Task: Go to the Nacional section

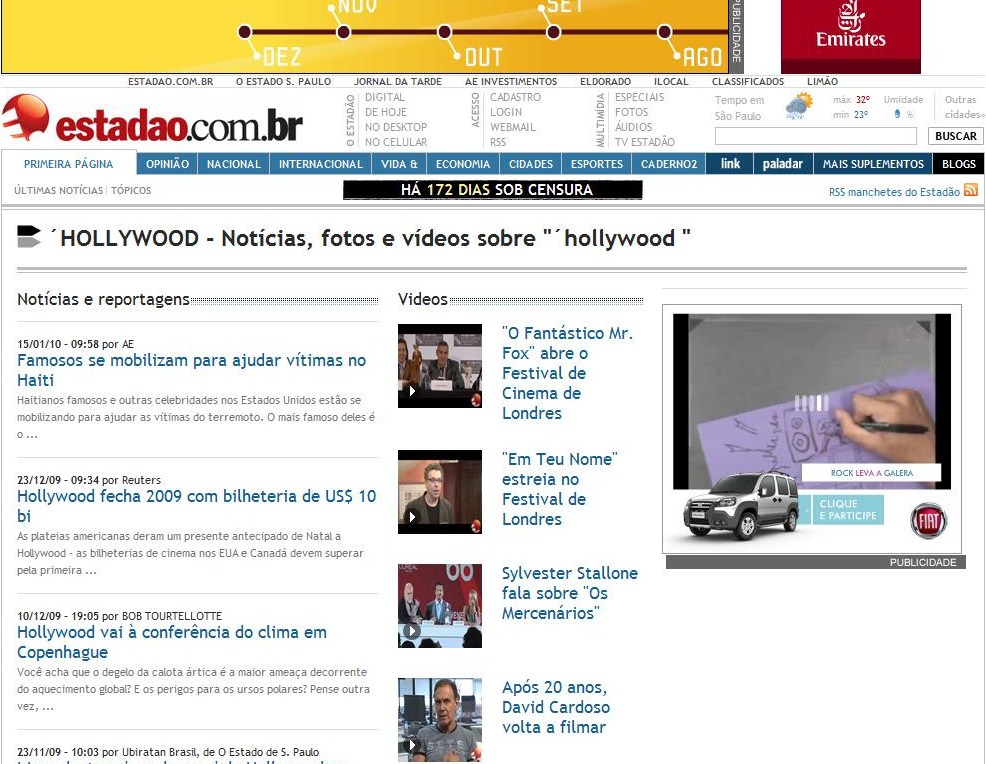Action: [233, 164]
